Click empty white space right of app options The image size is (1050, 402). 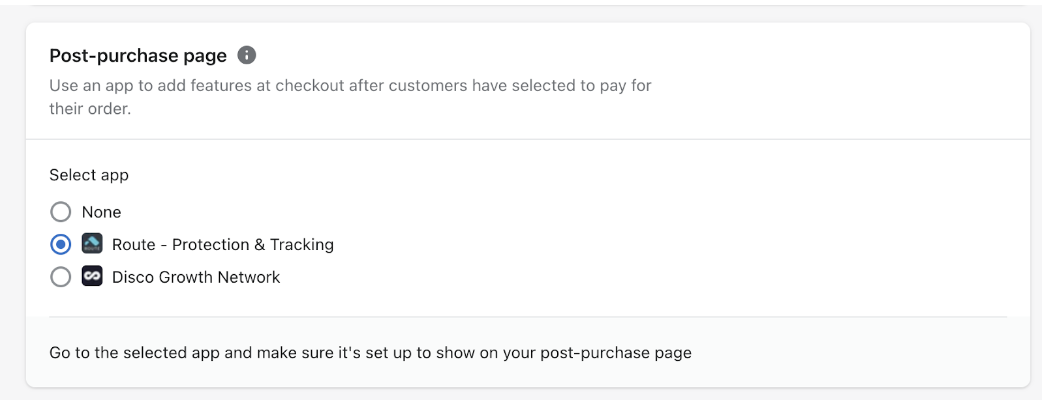tap(670, 245)
